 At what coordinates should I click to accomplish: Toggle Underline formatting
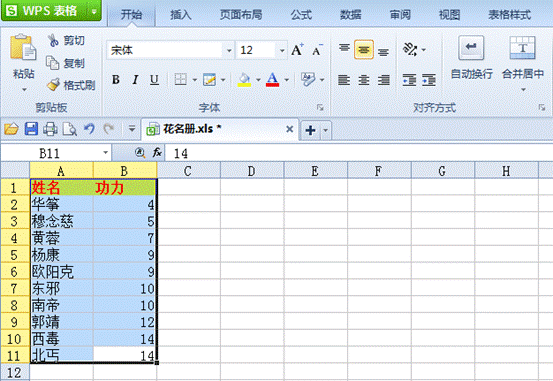coord(154,80)
